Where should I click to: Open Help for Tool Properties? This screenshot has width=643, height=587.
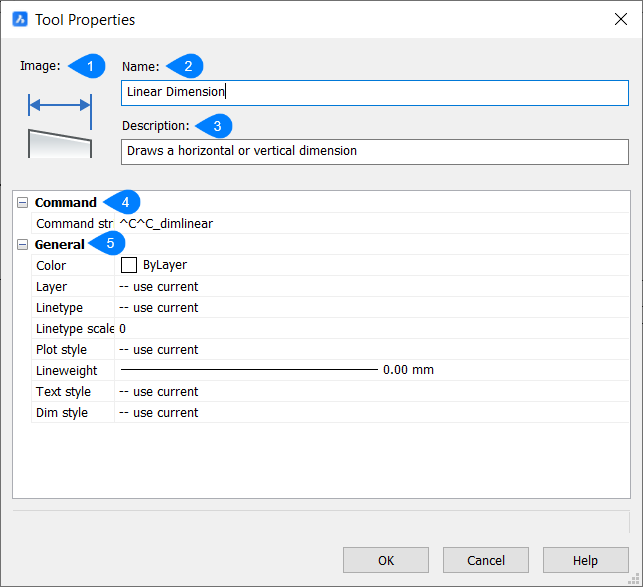pyautogui.click(x=585, y=560)
